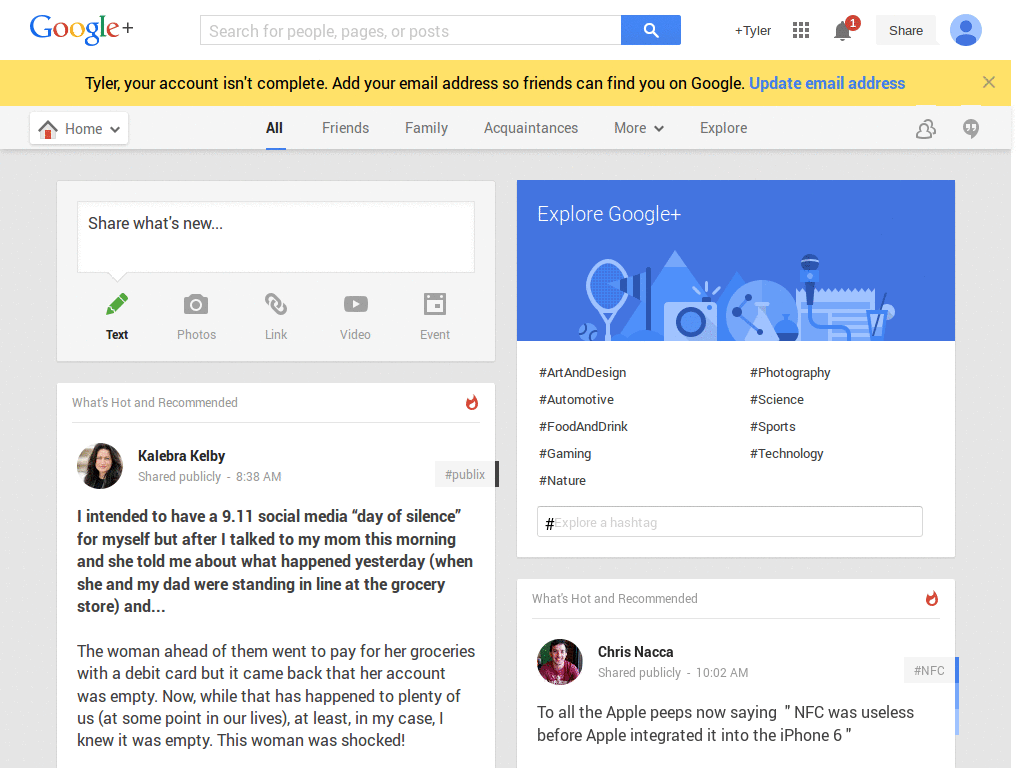Click the Share what's new box
Viewport: 1024px width, 768px height.
point(276,236)
